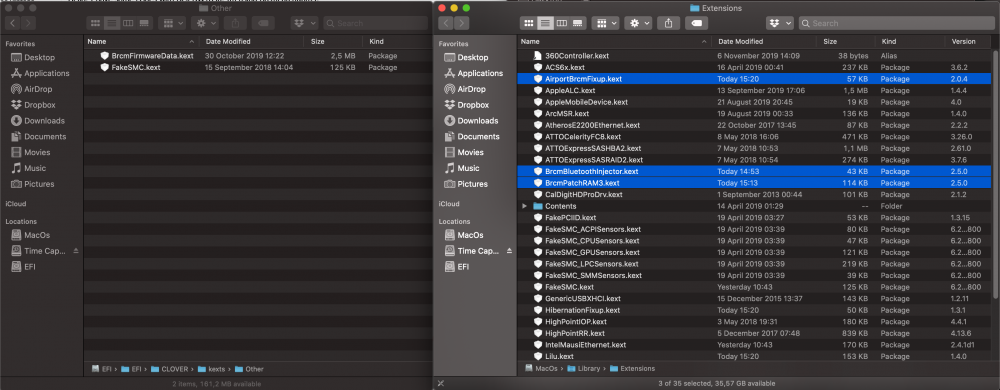This screenshot has height=390, width=1000.
Task: Switch Extensions window to icon view
Action: (528, 23)
